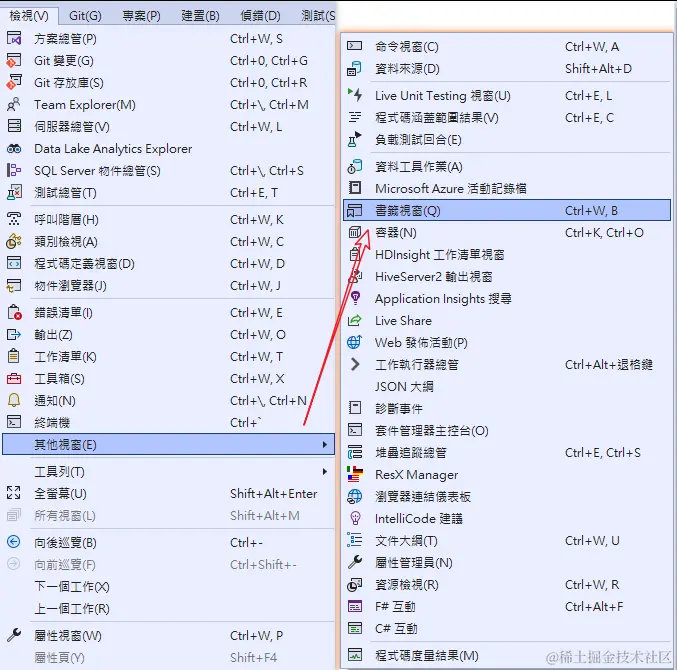The image size is (677, 670).
Task: Open the 專案(P) menu
Action: 141,16
